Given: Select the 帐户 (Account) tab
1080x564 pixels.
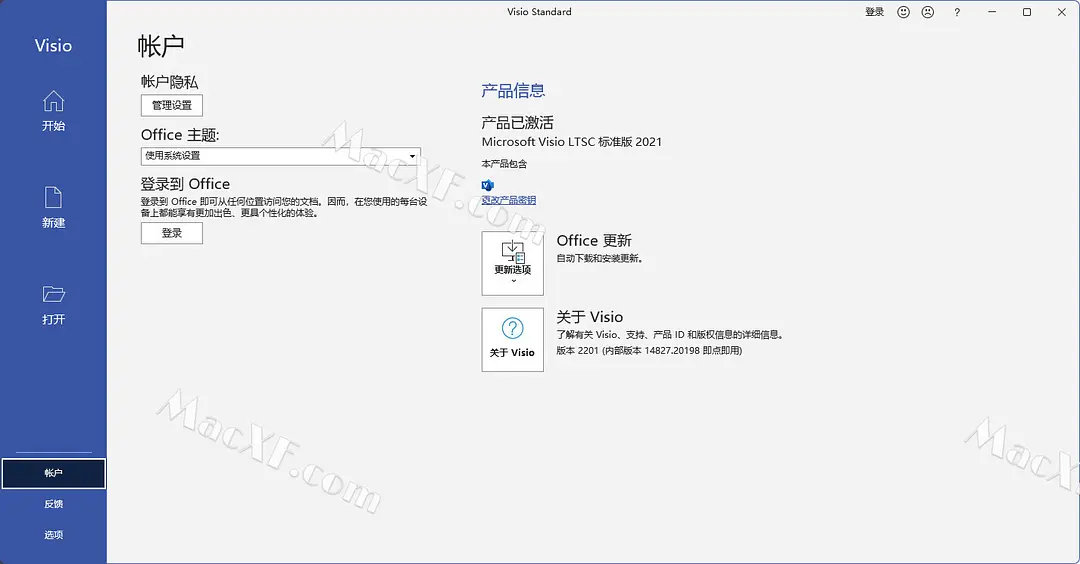Looking at the screenshot, I should (x=53, y=473).
